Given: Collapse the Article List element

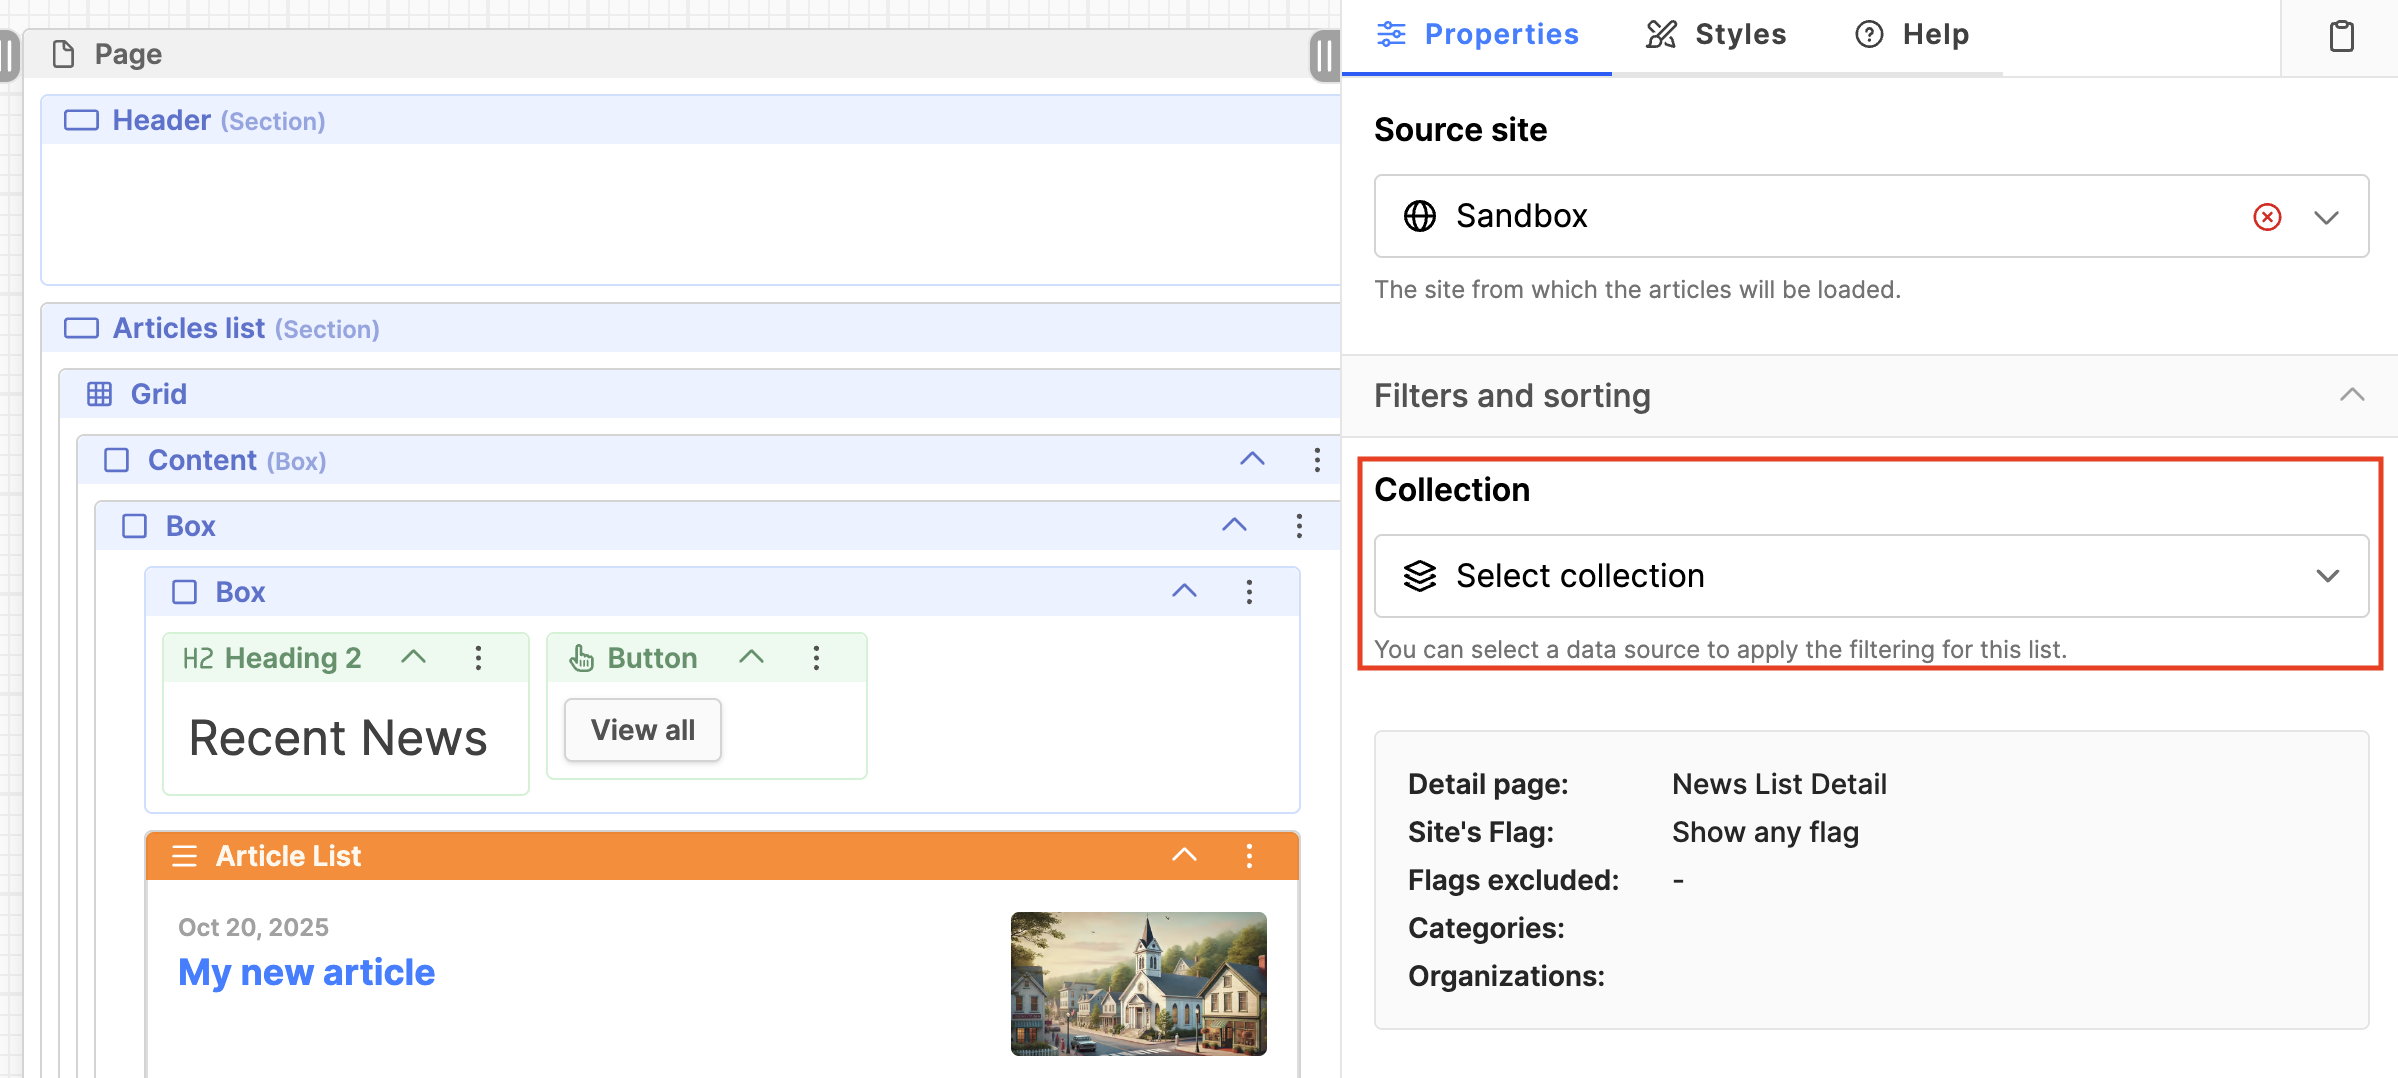Looking at the screenshot, I should (1184, 856).
